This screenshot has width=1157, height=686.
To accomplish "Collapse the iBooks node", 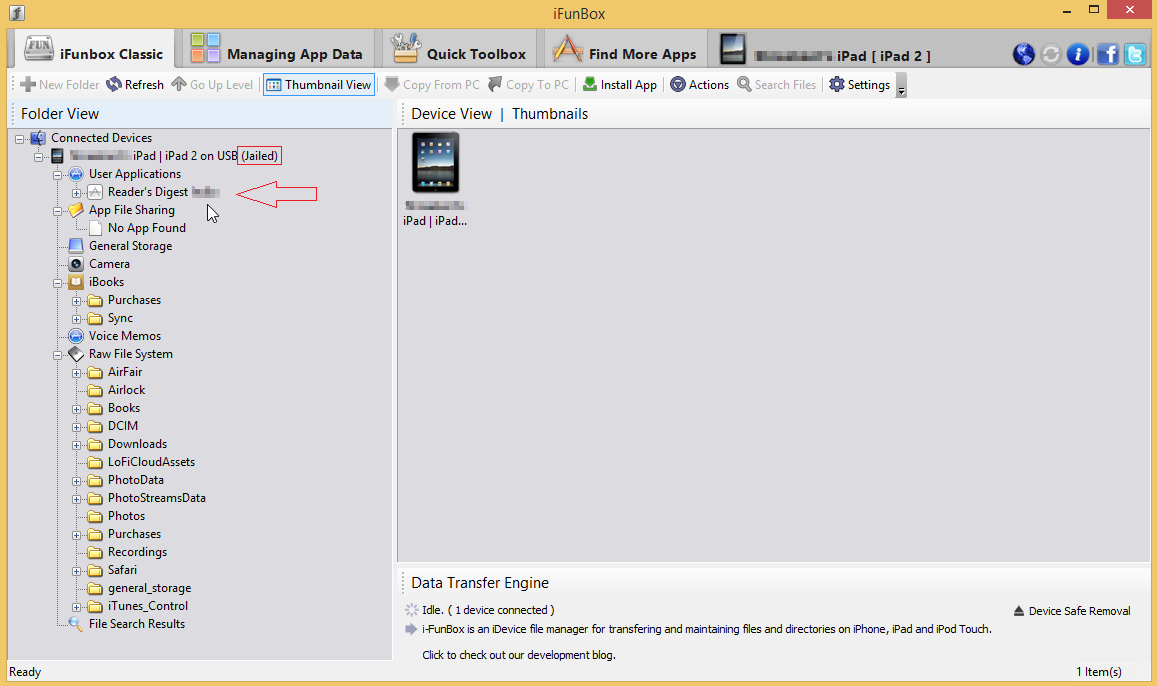I will (58, 283).
